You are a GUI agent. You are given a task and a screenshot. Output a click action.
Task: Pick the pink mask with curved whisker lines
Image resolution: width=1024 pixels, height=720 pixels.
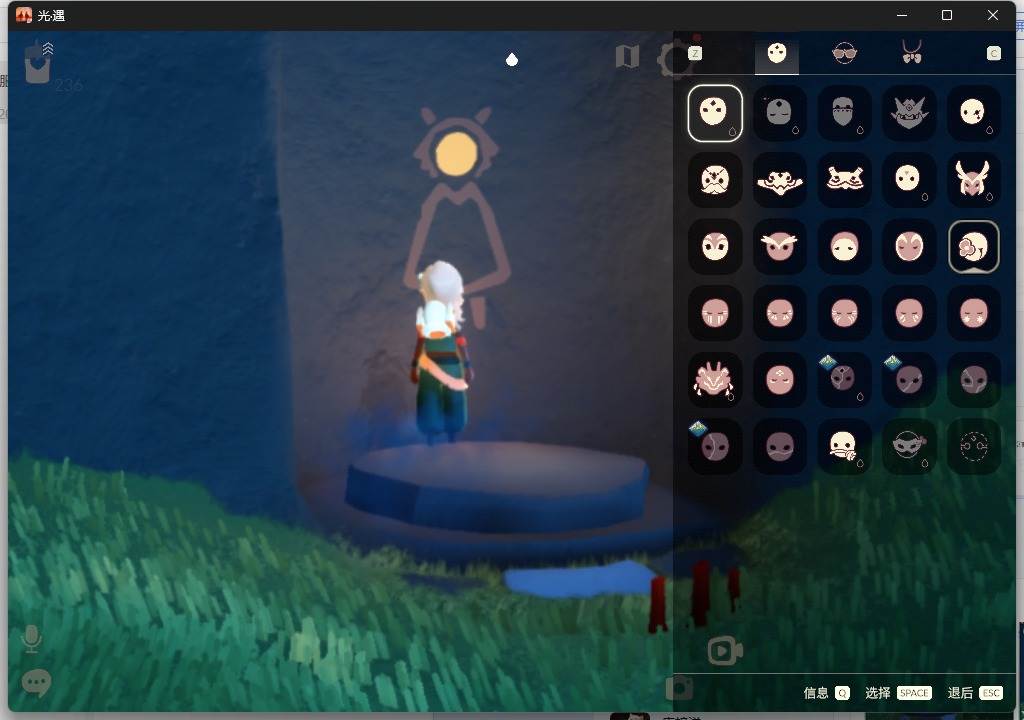[x=844, y=314]
